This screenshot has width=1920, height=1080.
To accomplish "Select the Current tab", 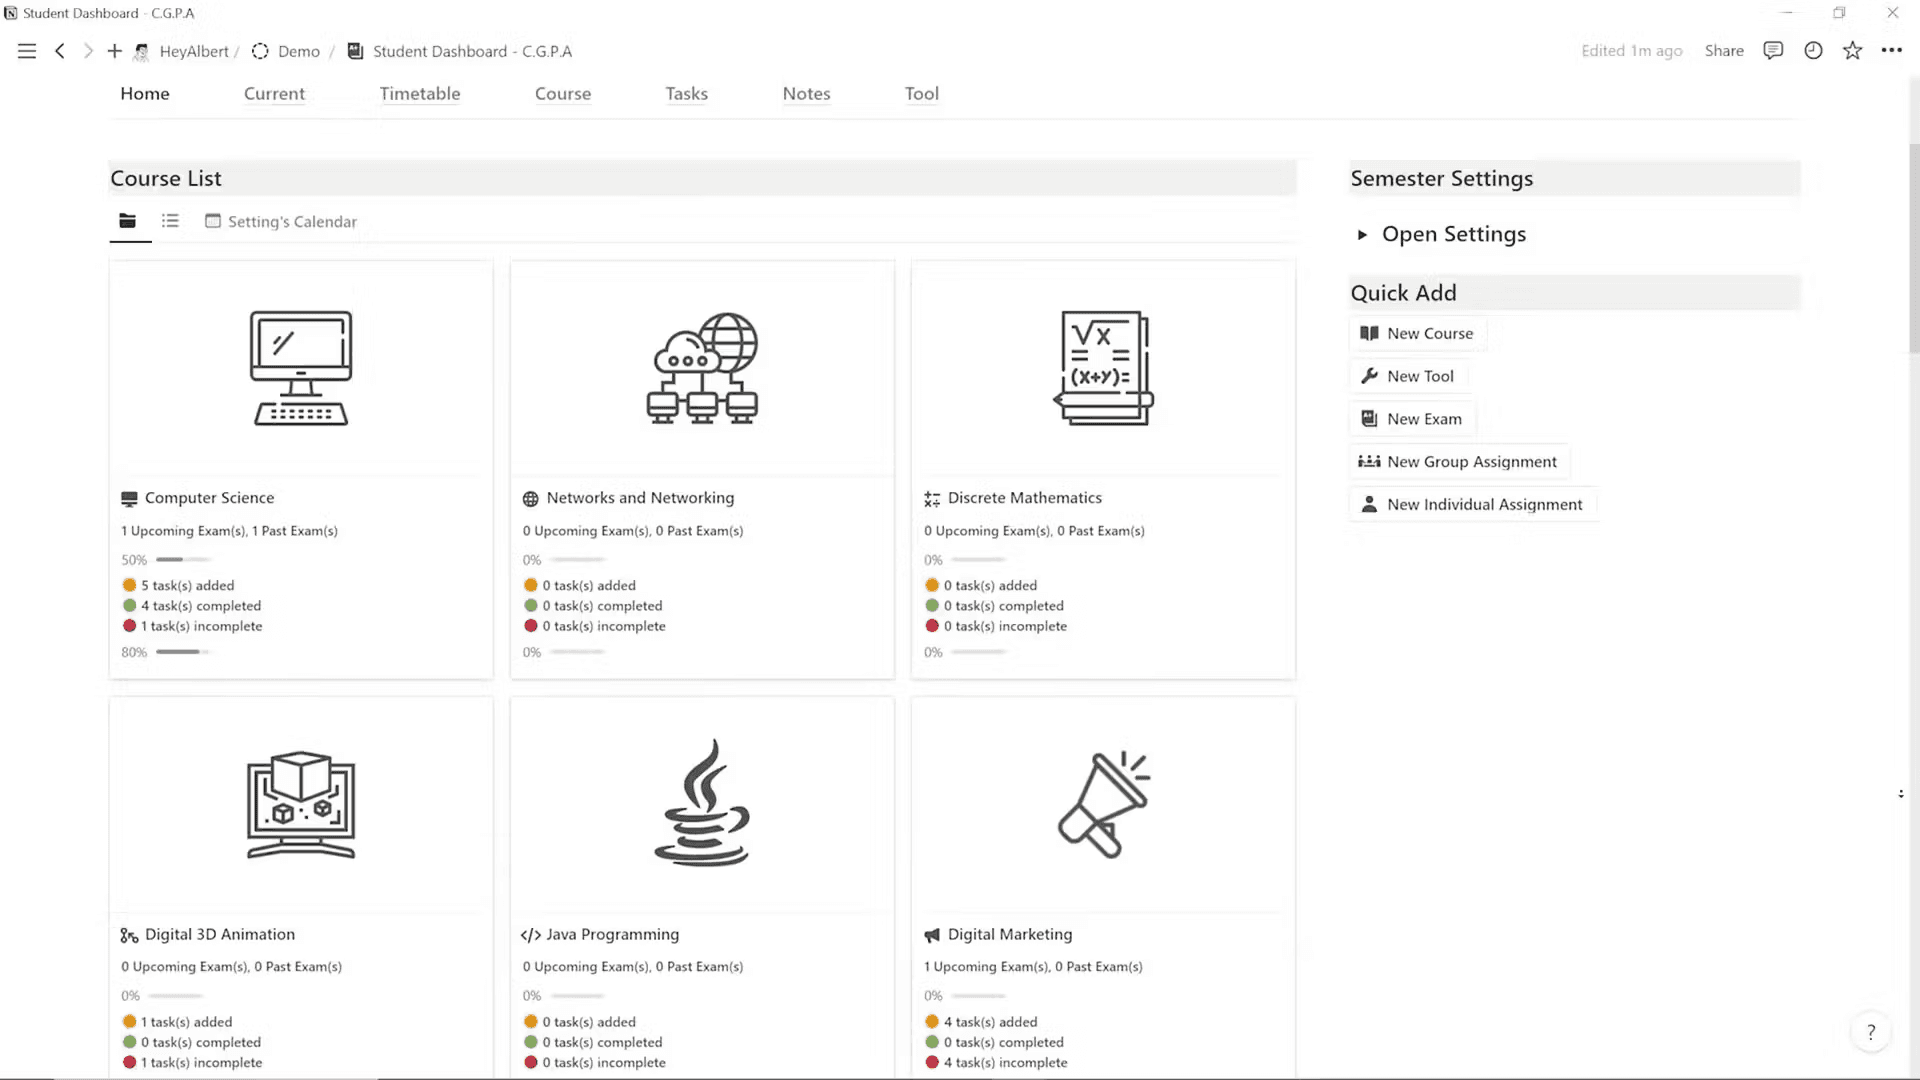I will click(274, 92).
